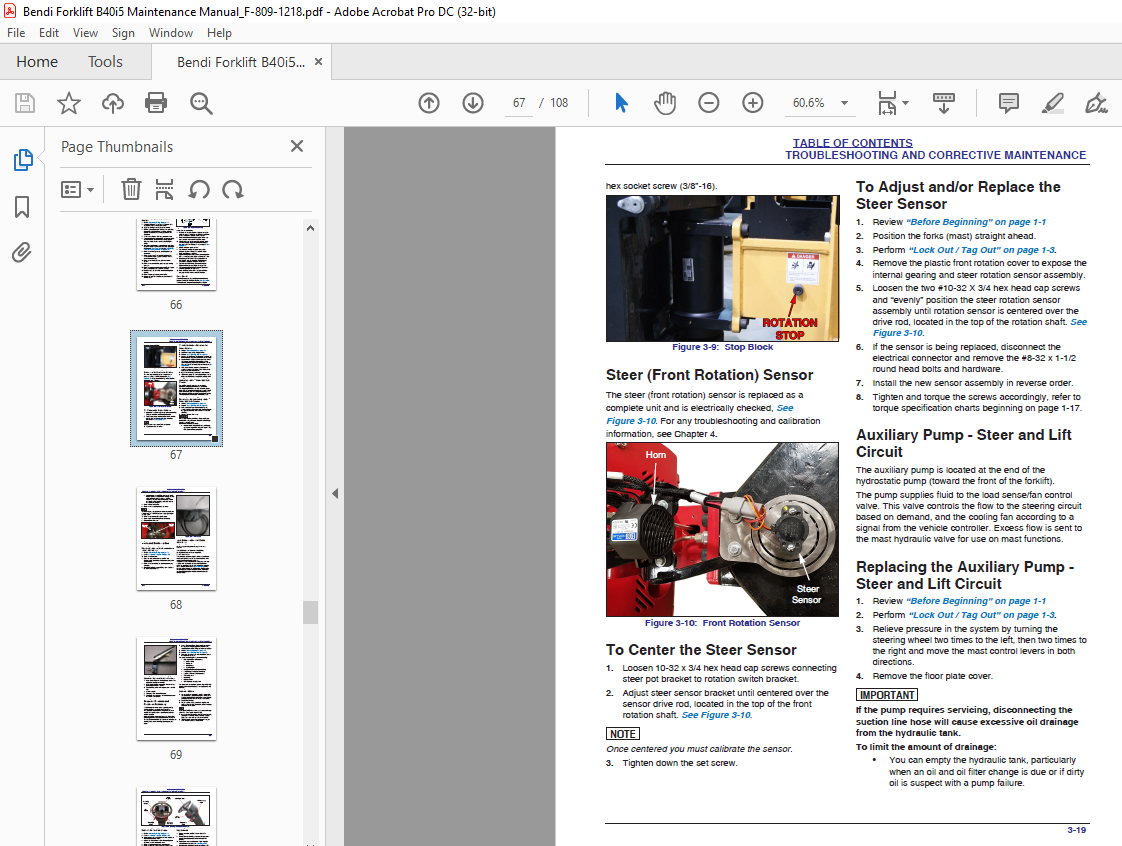Switch to the Tools tab

coord(105,62)
